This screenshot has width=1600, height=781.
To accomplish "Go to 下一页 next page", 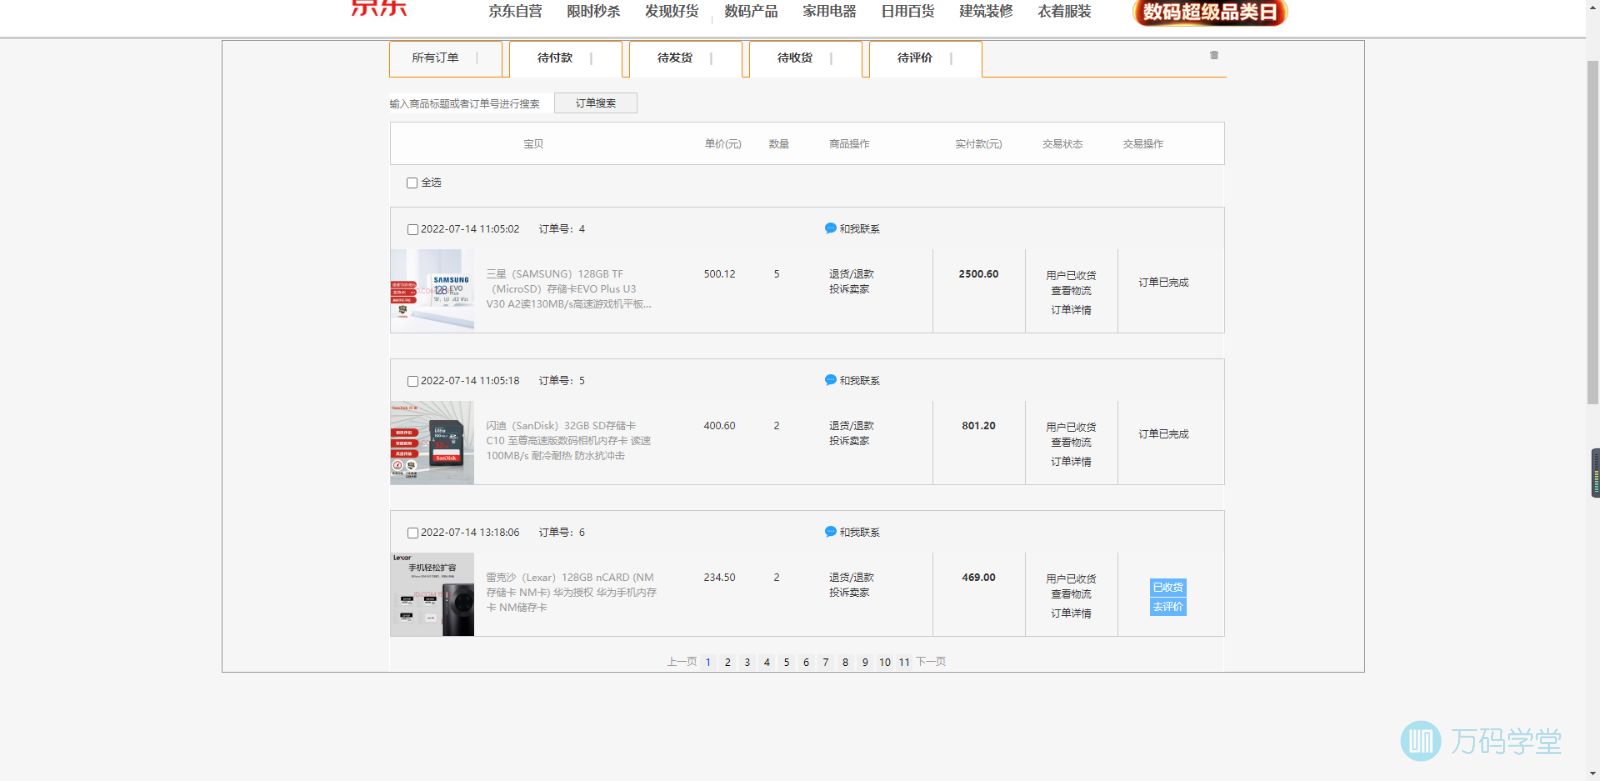I will pyautogui.click(x=931, y=662).
